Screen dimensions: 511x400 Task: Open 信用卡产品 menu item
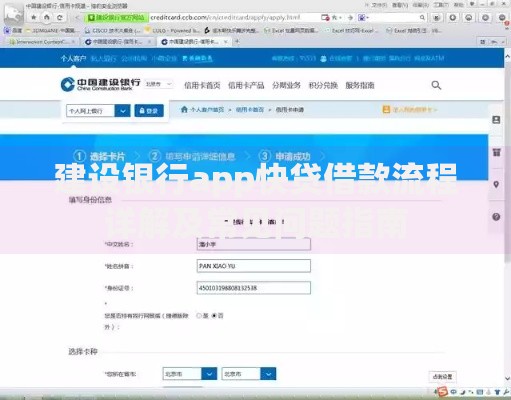pyautogui.click(x=246, y=85)
